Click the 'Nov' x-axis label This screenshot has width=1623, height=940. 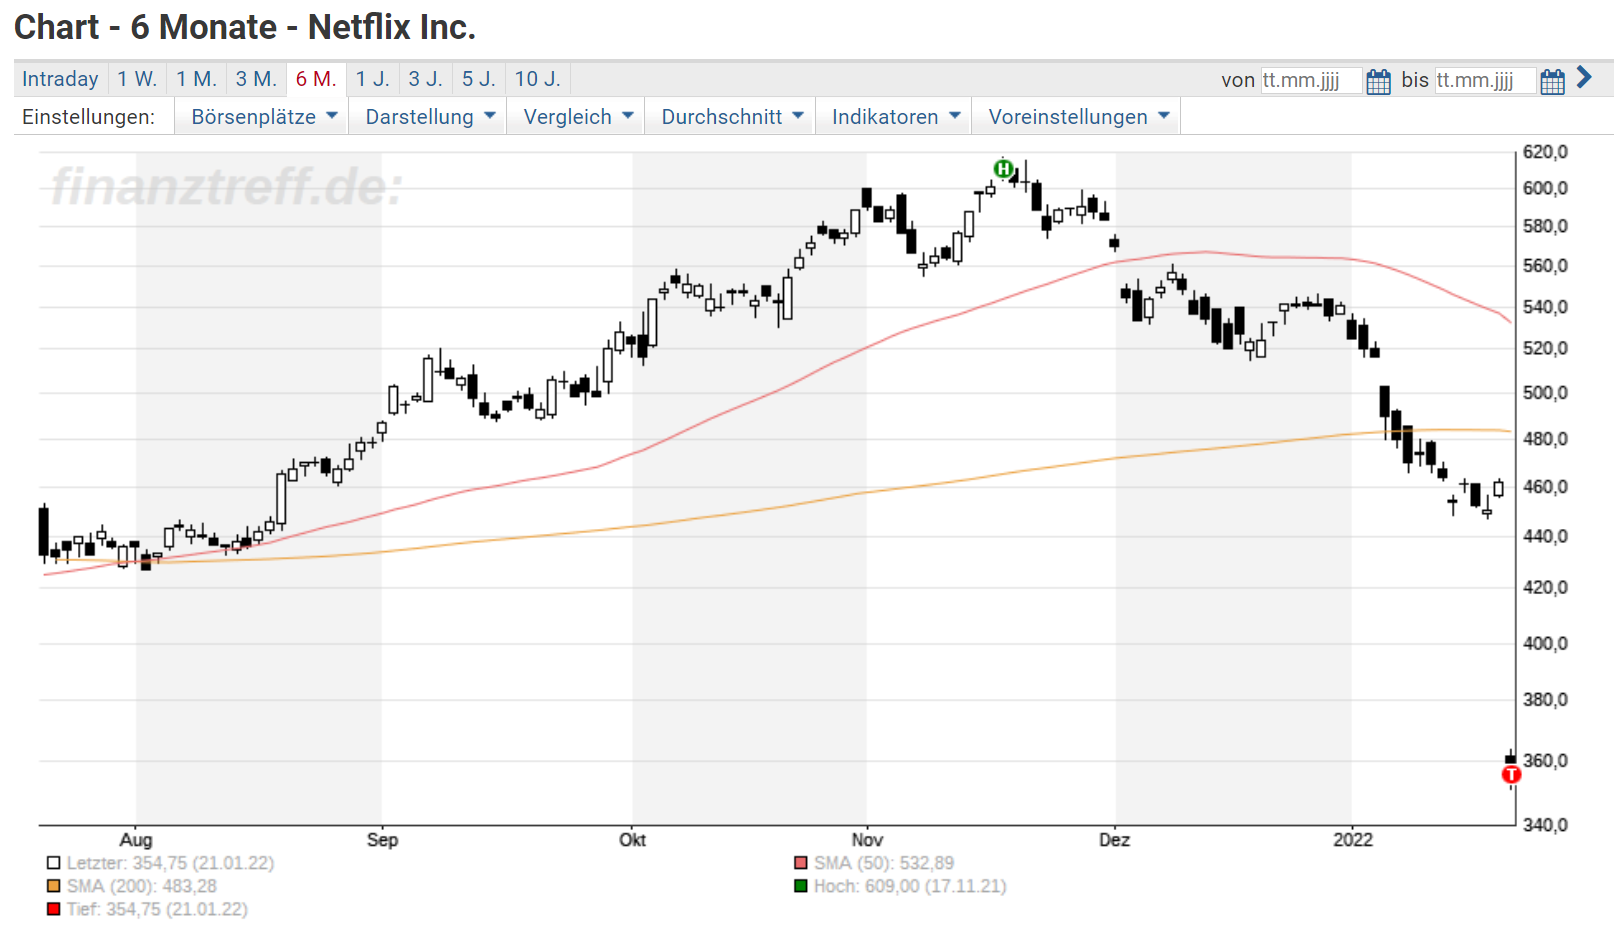click(867, 840)
